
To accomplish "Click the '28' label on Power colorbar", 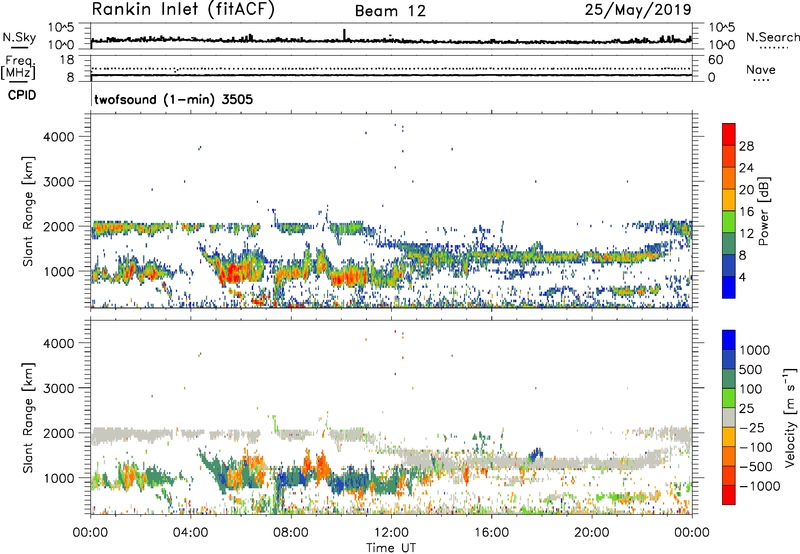I will (746, 146).
